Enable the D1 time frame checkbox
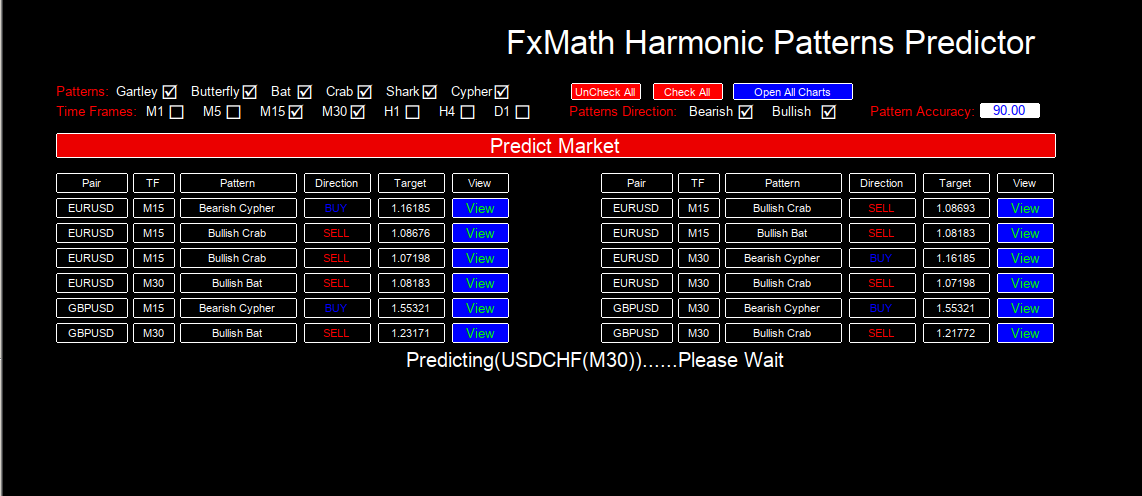1142x496 pixels. [x=522, y=112]
